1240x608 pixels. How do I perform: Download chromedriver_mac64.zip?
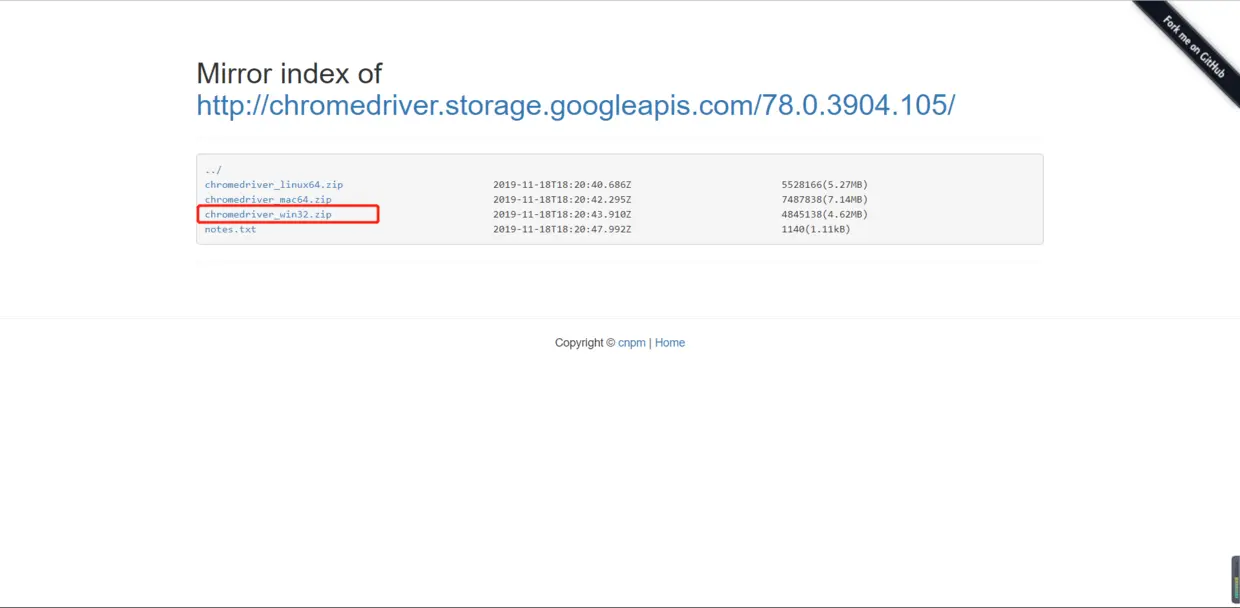(267, 200)
